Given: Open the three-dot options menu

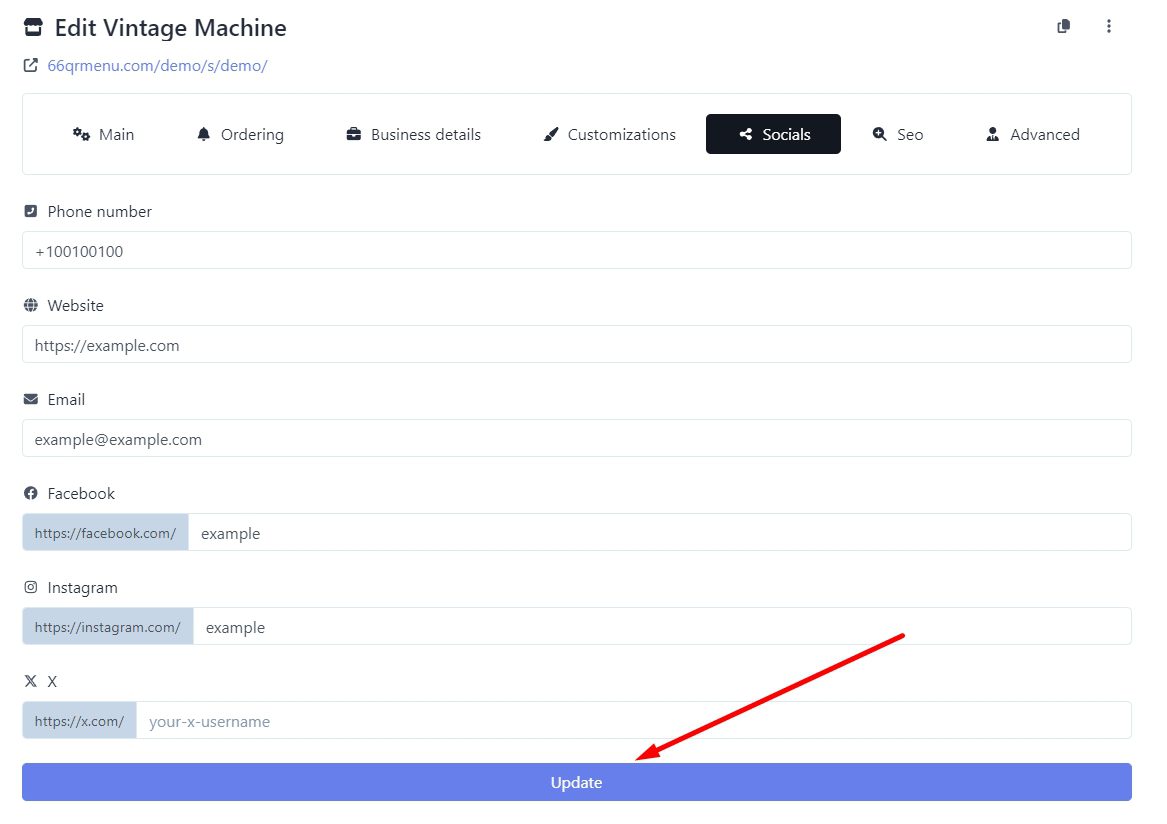Looking at the screenshot, I should coord(1108,27).
